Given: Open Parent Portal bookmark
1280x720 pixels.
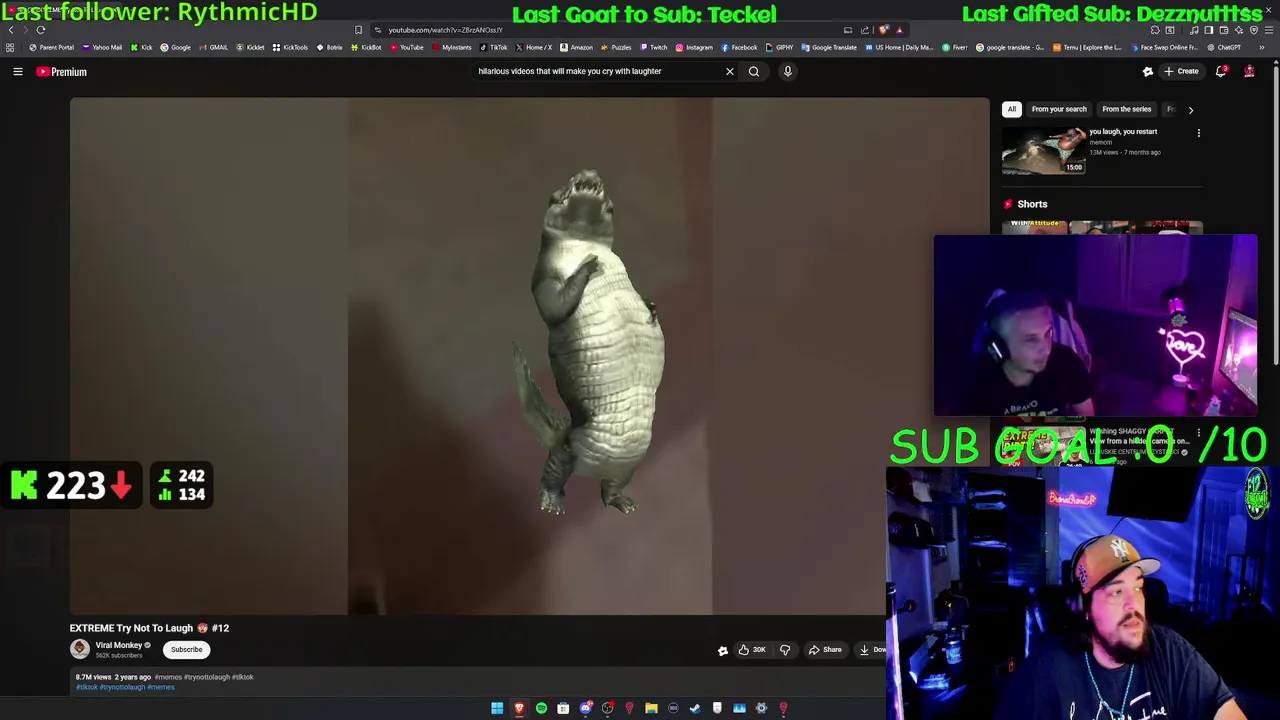Looking at the screenshot, I should [52, 47].
